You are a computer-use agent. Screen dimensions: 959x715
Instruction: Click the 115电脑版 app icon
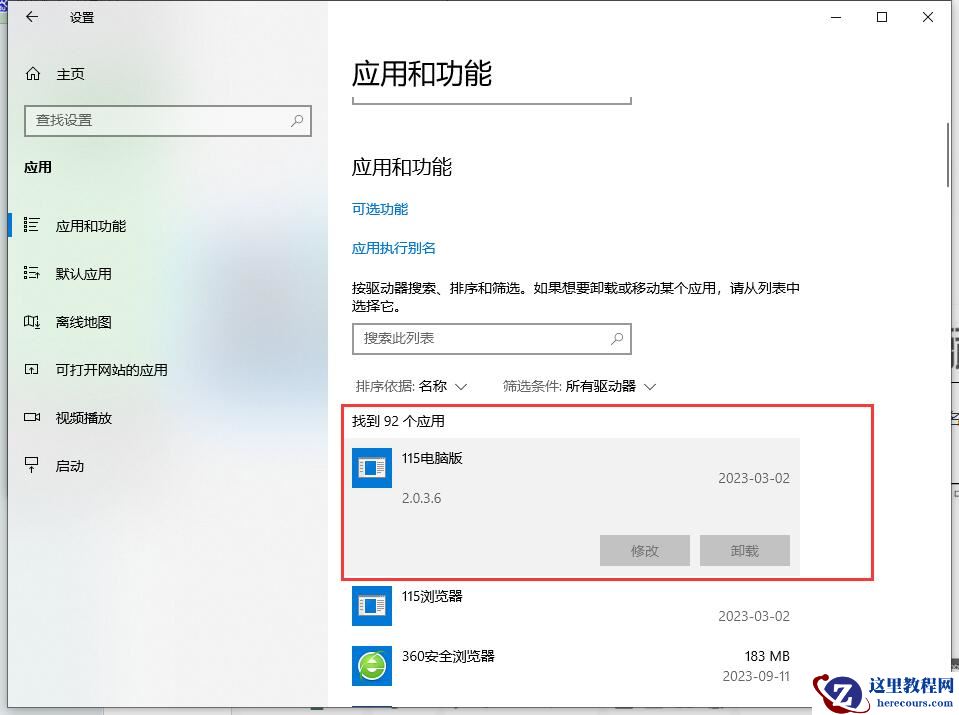point(371,467)
